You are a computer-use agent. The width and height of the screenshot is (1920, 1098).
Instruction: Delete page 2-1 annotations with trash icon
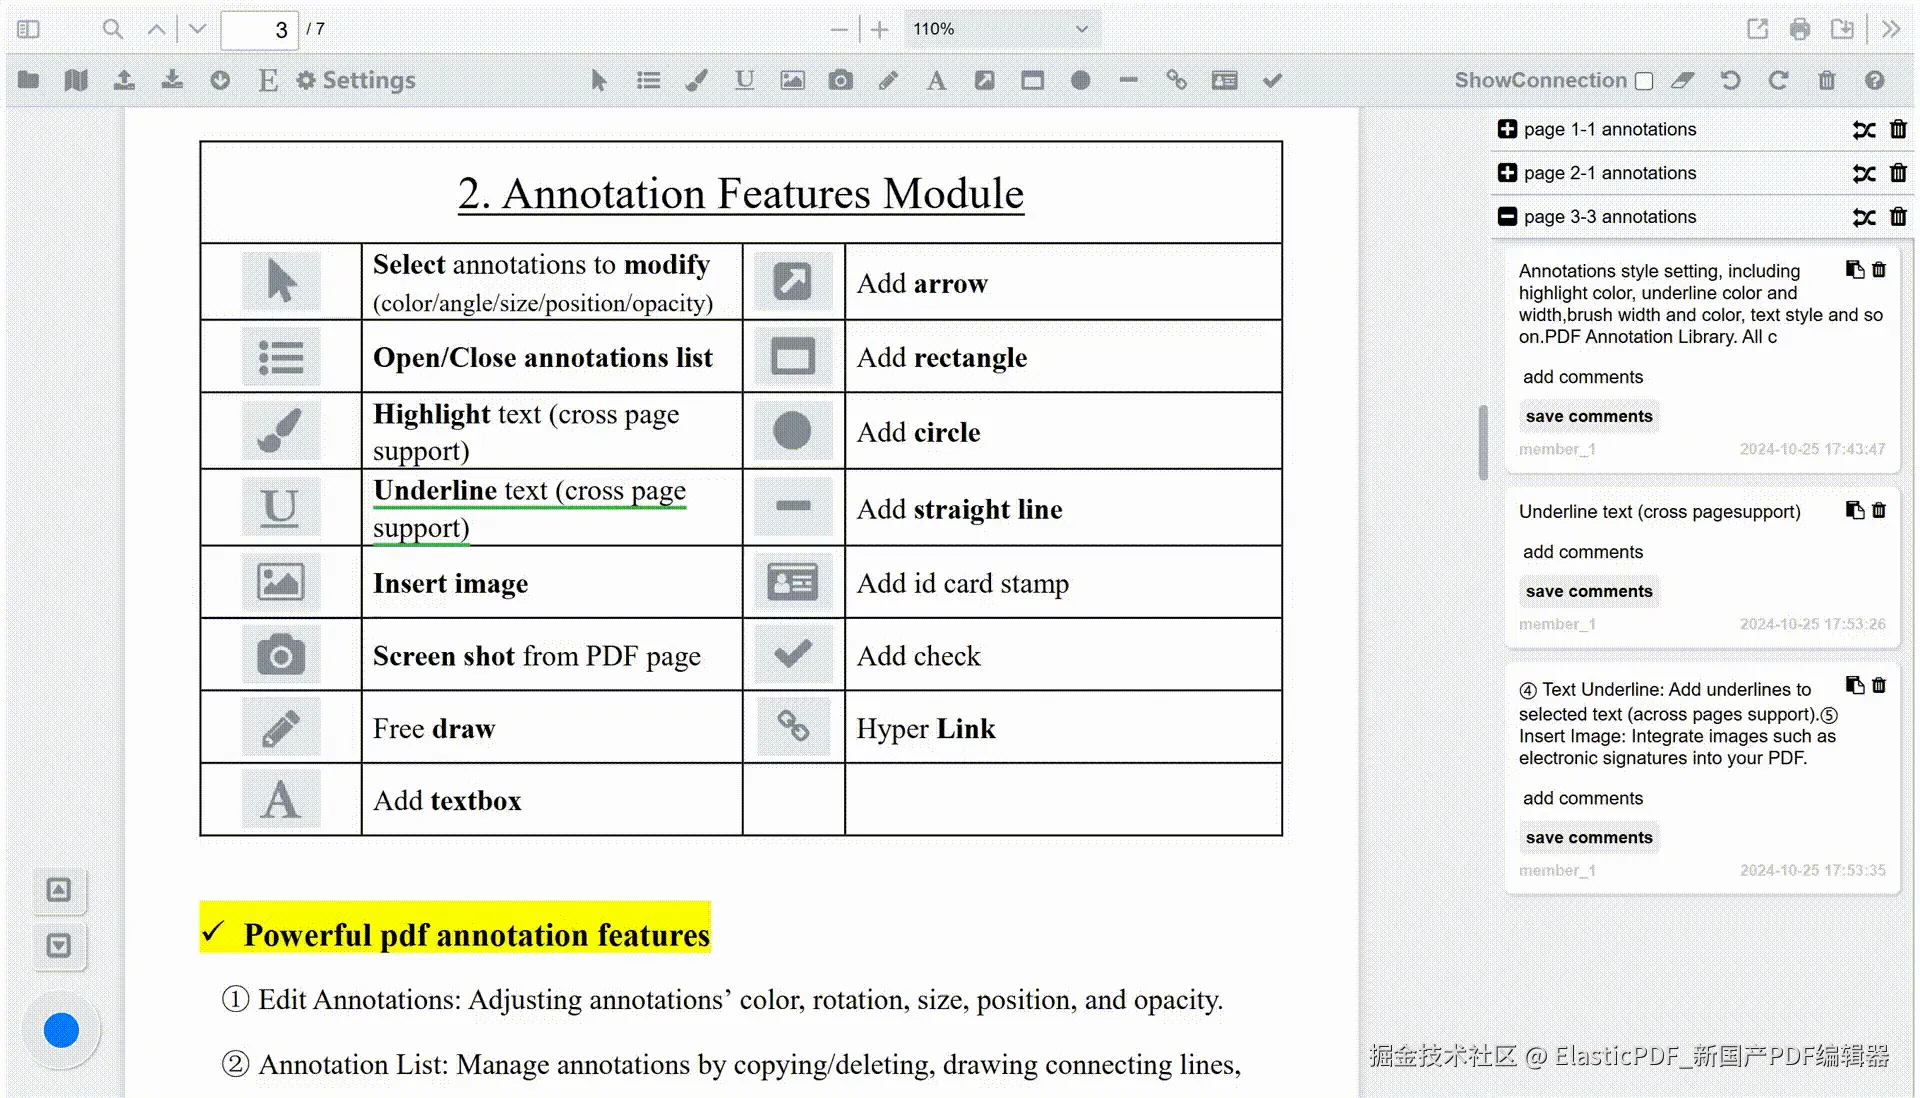(x=1898, y=173)
